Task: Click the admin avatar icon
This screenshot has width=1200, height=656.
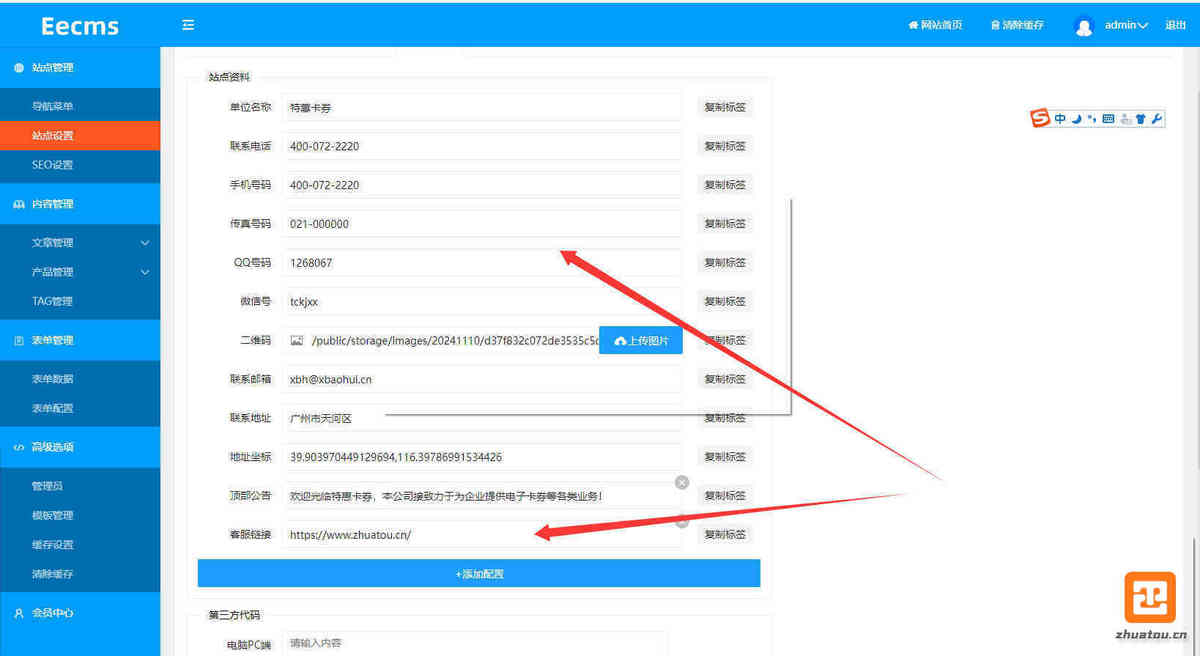Action: click(x=1084, y=26)
